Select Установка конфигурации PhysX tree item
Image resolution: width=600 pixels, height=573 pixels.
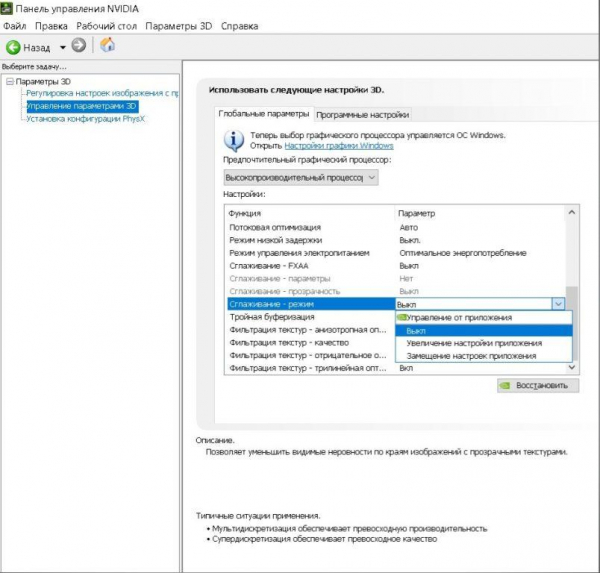(x=86, y=119)
